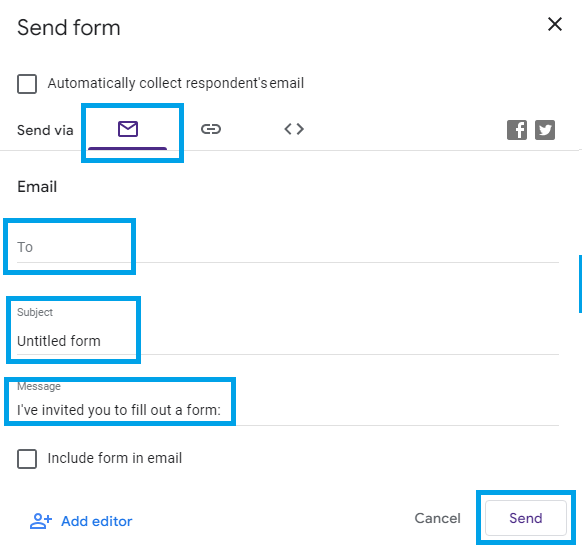Click the blue scrollbar on right edge
This screenshot has width=582, height=548.
tap(580, 284)
